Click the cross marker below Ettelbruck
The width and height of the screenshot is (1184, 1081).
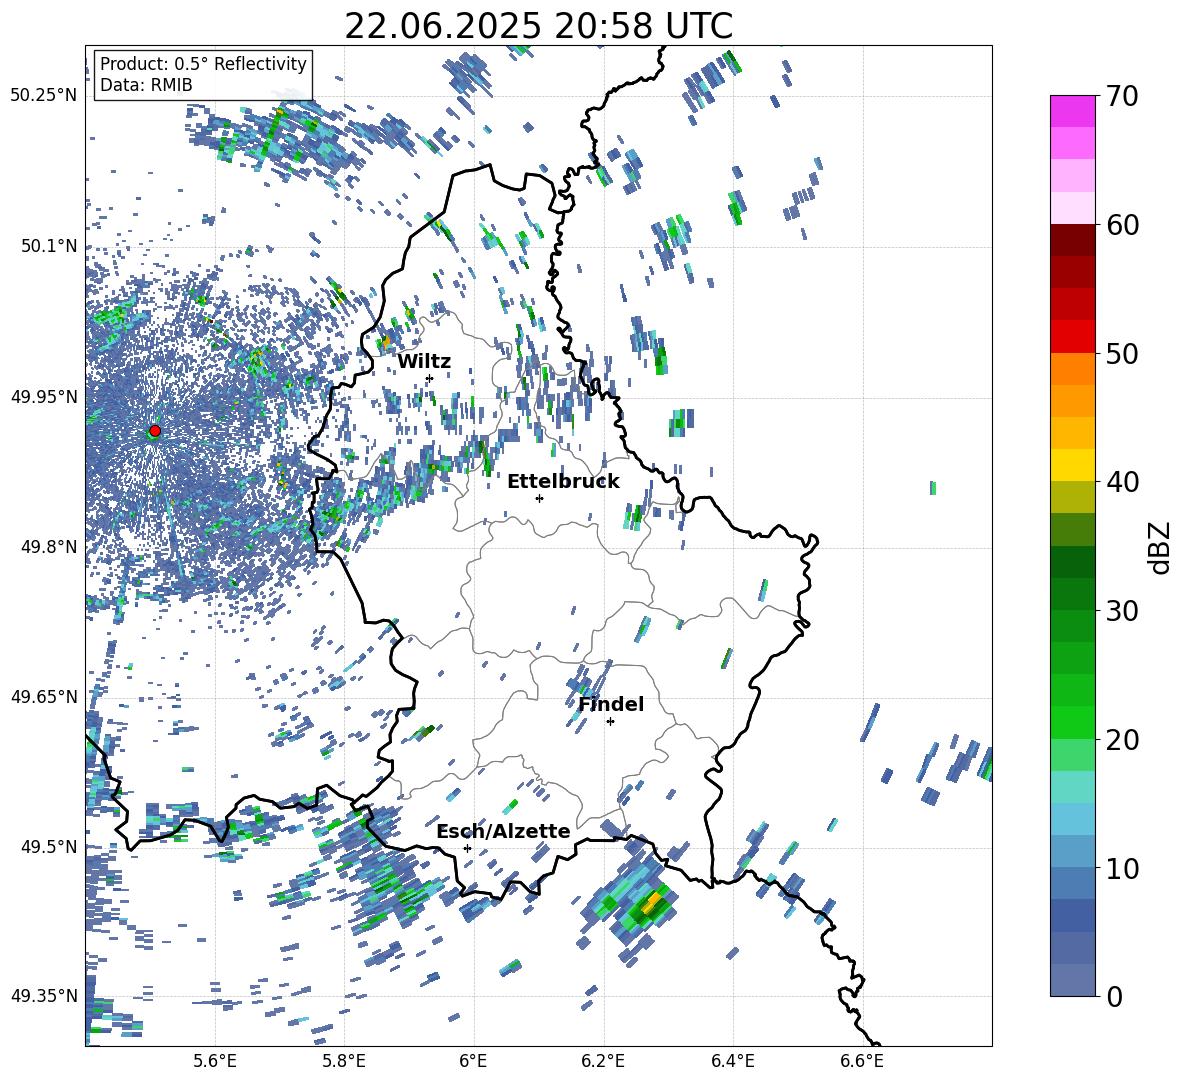pos(539,498)
